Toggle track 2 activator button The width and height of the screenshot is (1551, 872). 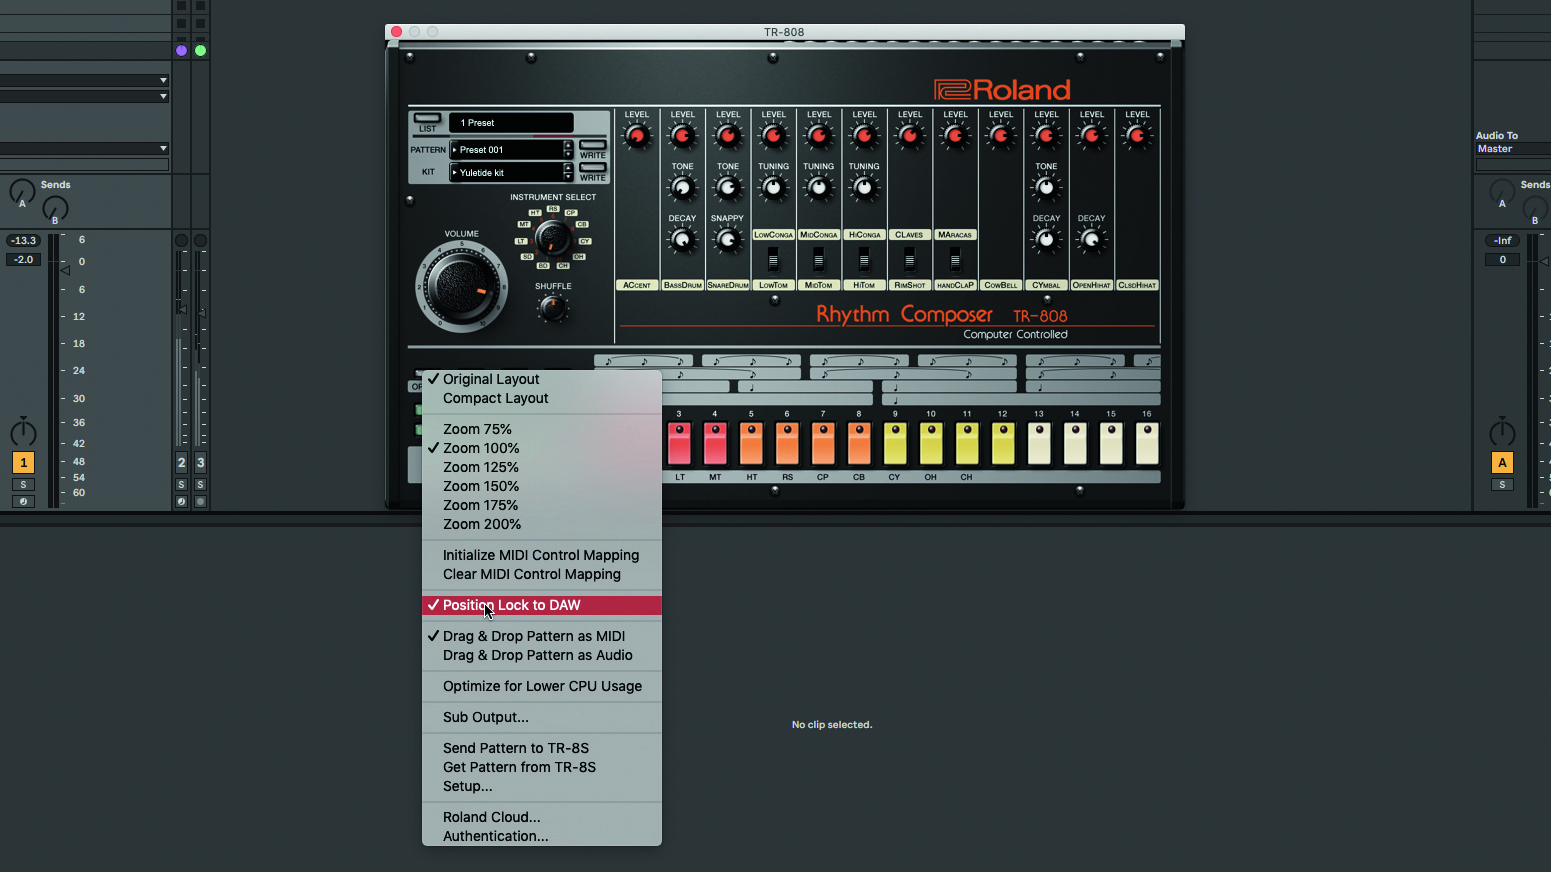[x=181, y=462]
